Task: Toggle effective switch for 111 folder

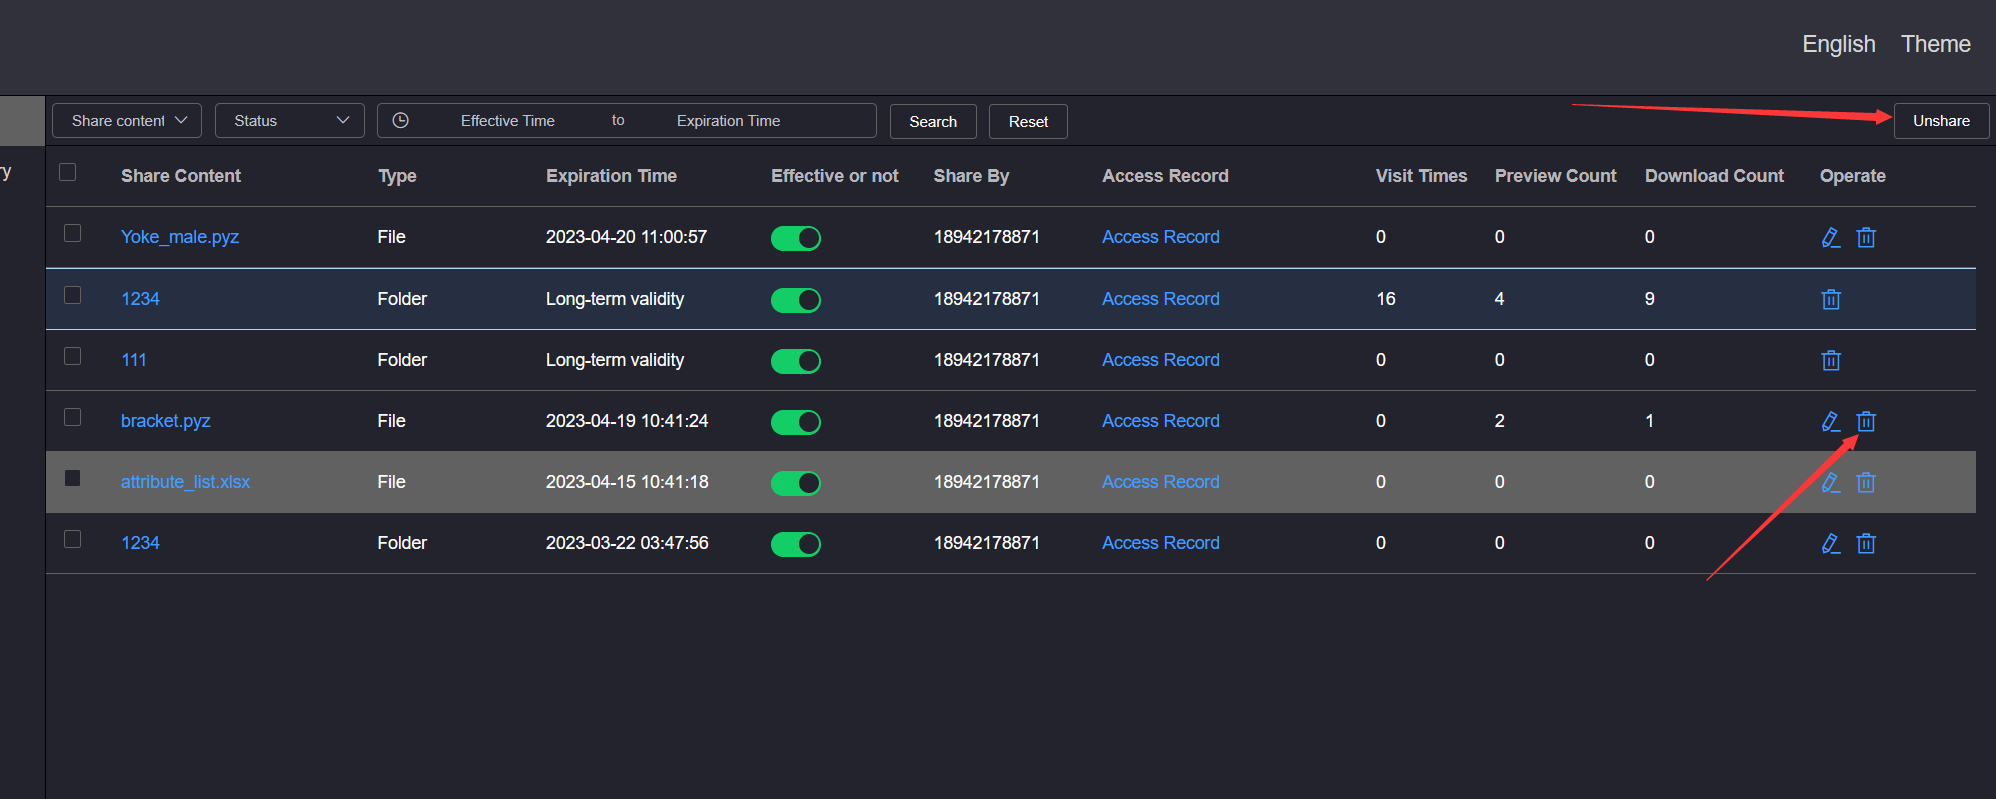Action: point(796,361)
